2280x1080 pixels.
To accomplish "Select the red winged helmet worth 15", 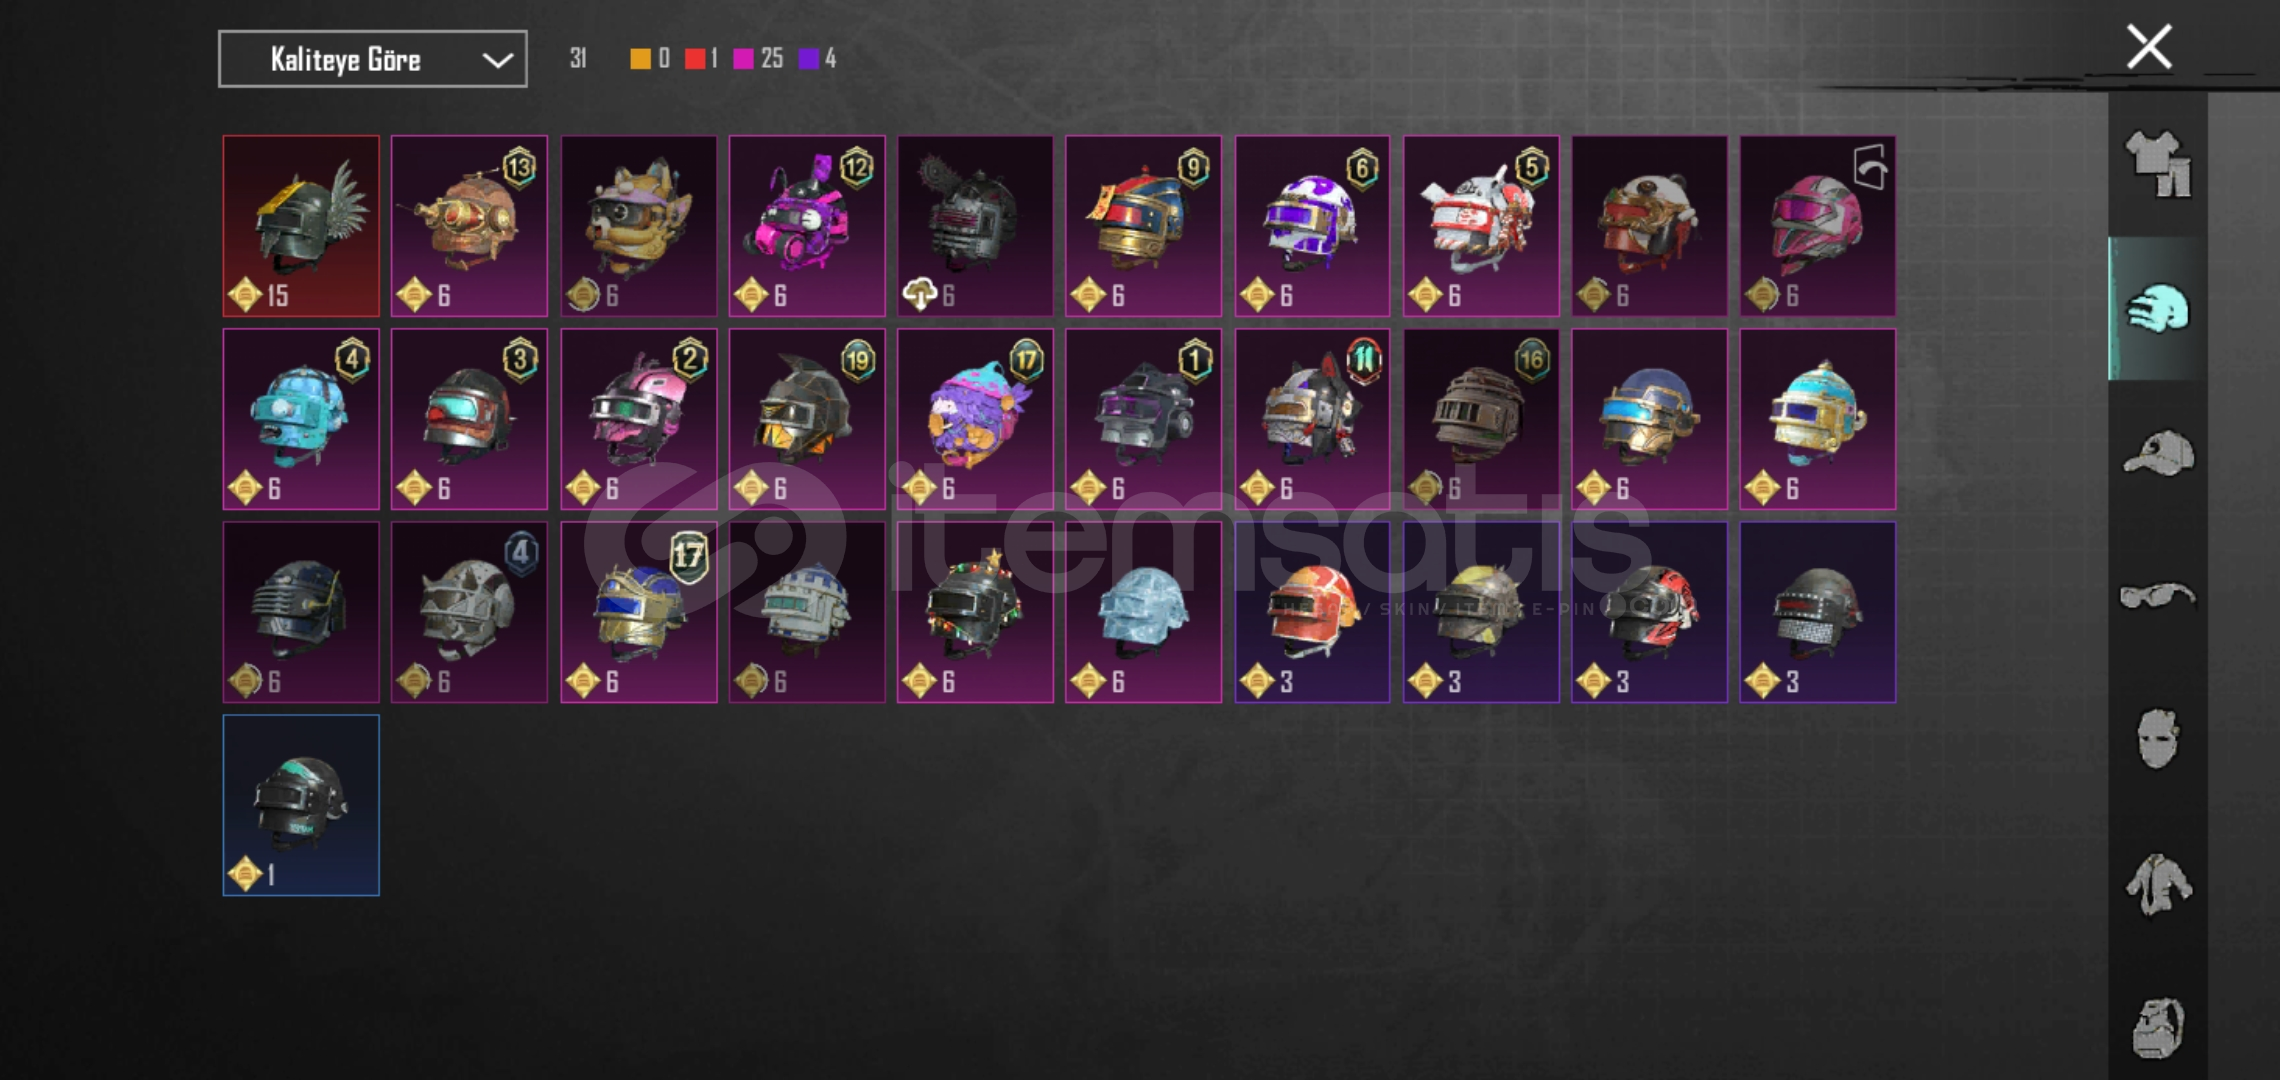I will [x=301, y=226].
